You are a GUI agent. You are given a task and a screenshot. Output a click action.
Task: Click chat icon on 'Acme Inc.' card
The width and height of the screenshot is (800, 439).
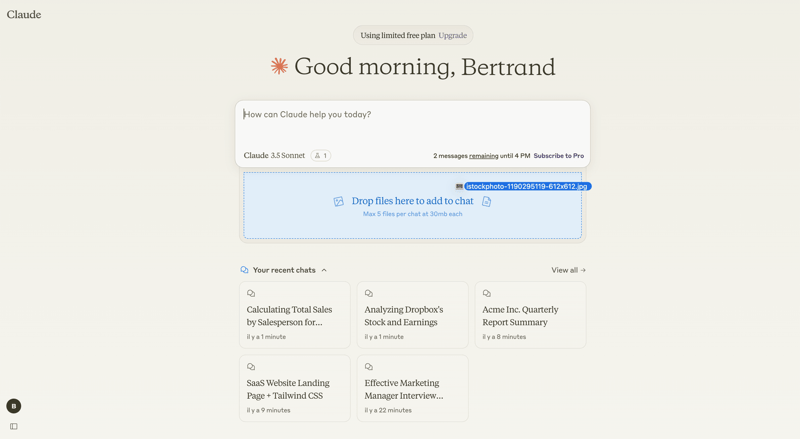point(487,294)
